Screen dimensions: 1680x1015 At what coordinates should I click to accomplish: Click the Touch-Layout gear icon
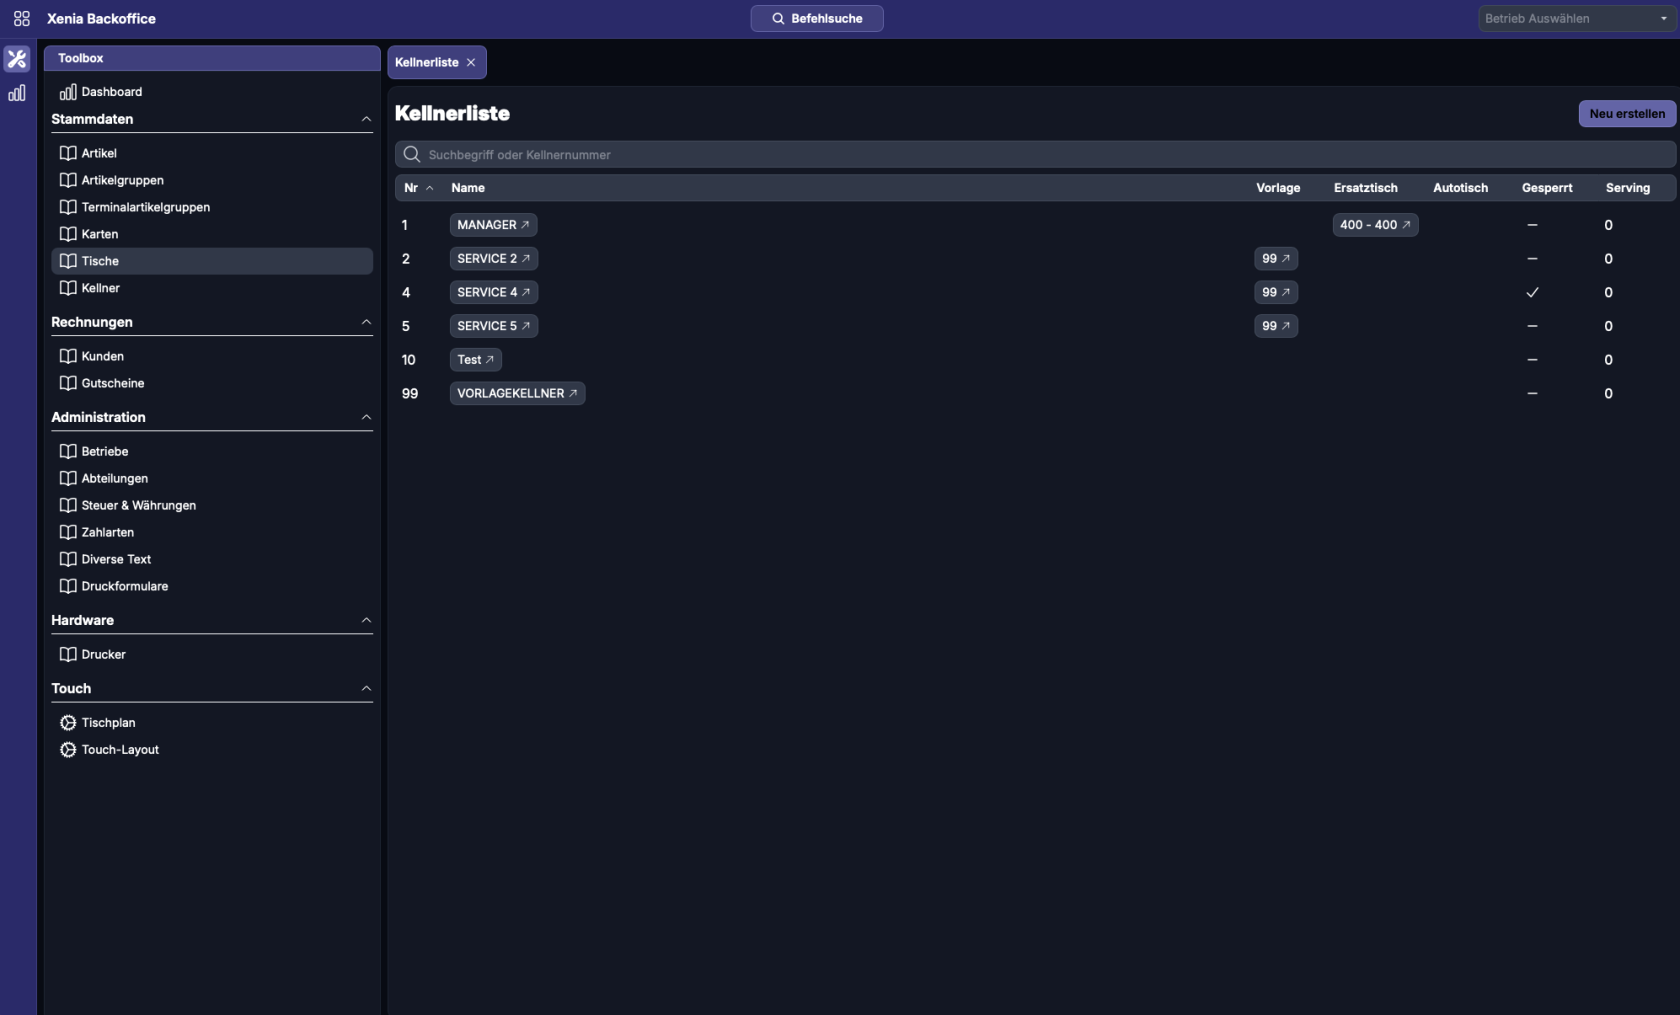click(68, 750)
